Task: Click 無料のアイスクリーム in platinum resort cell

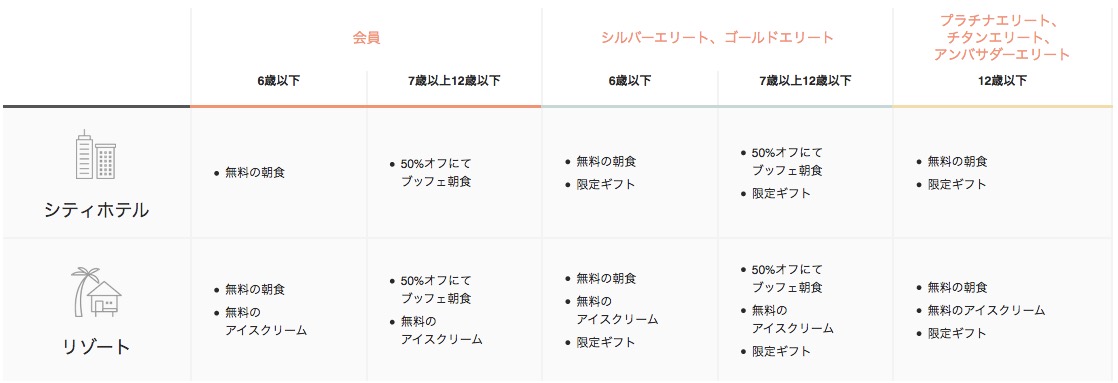Action: (986, 310)
